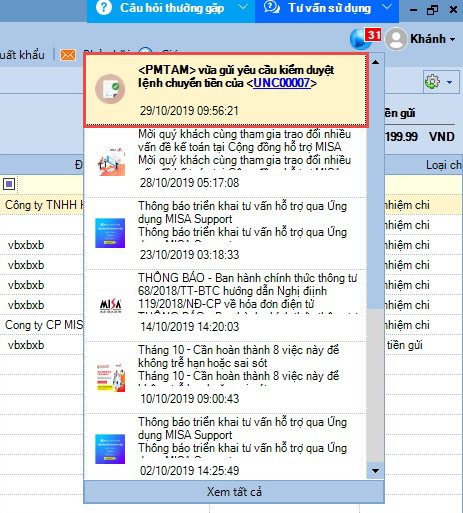This screenshot has width=463, height=513.
Task: Click the notification list scrollbar up arrow
Action: (375, 62)
